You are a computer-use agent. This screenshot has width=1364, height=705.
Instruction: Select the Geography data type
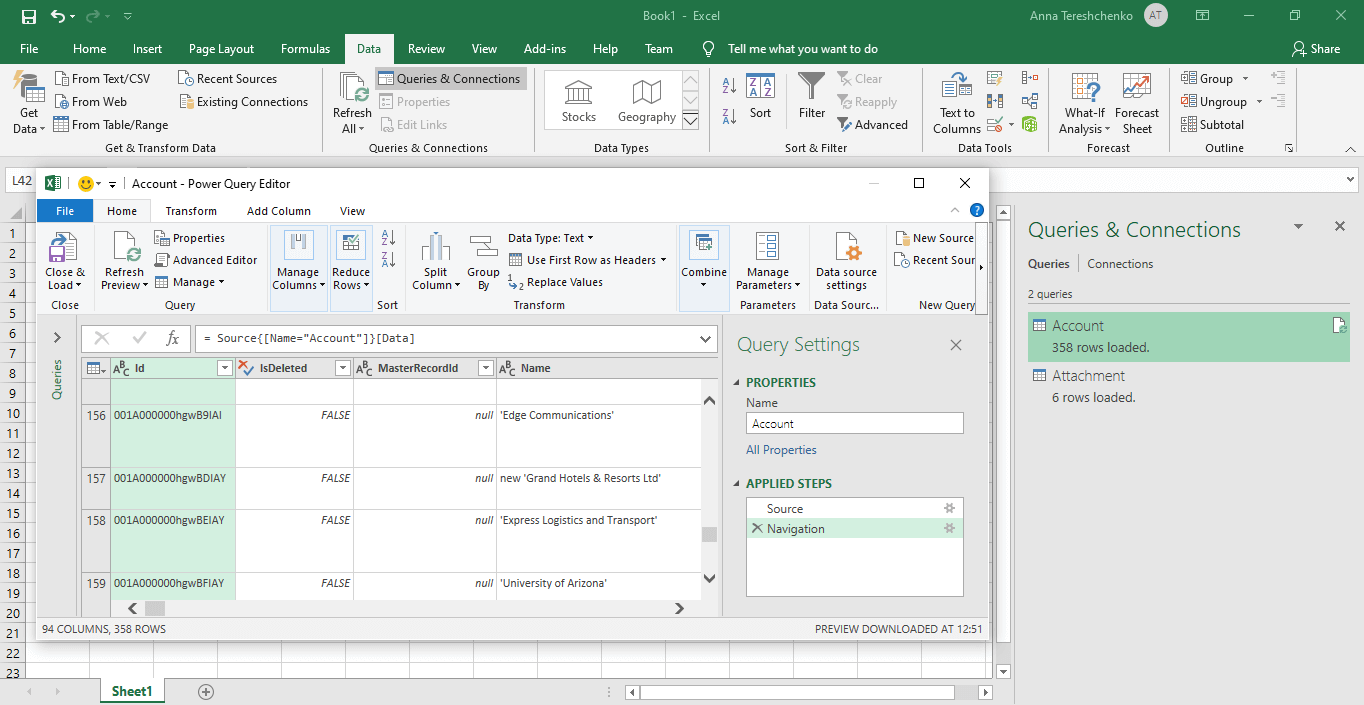[645, 100]
